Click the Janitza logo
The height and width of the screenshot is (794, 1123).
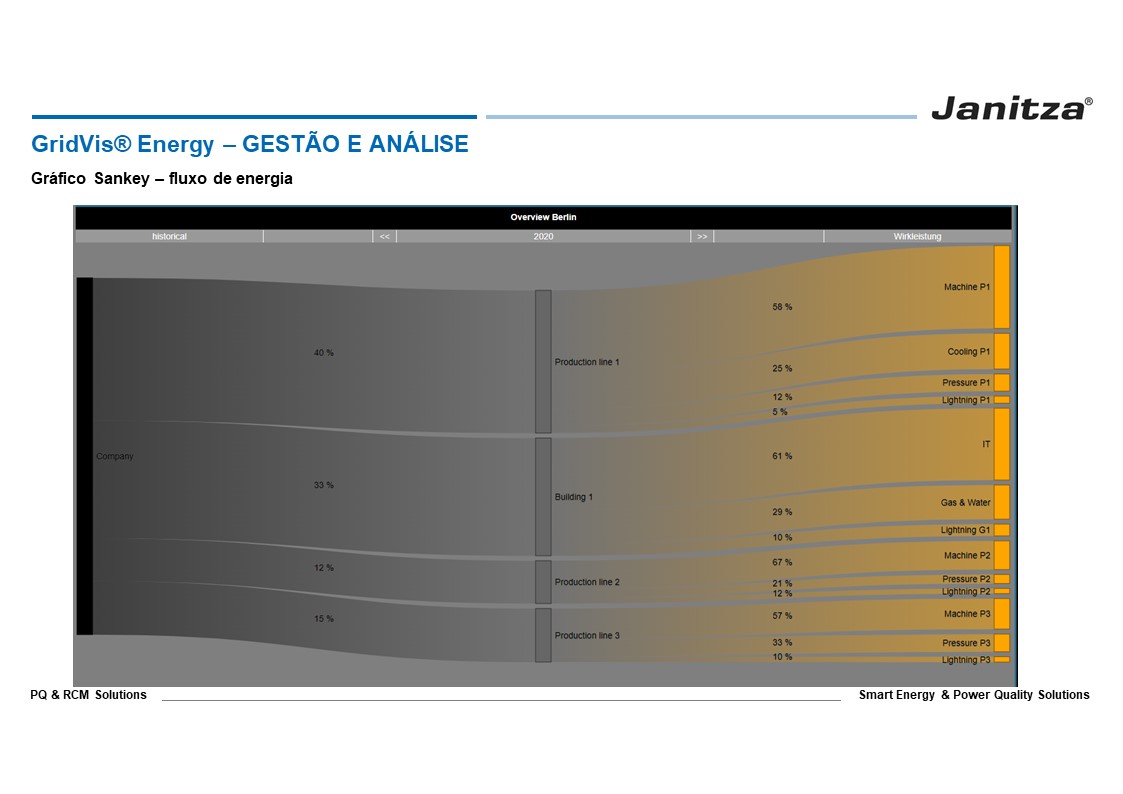[x=1012, y=108]
